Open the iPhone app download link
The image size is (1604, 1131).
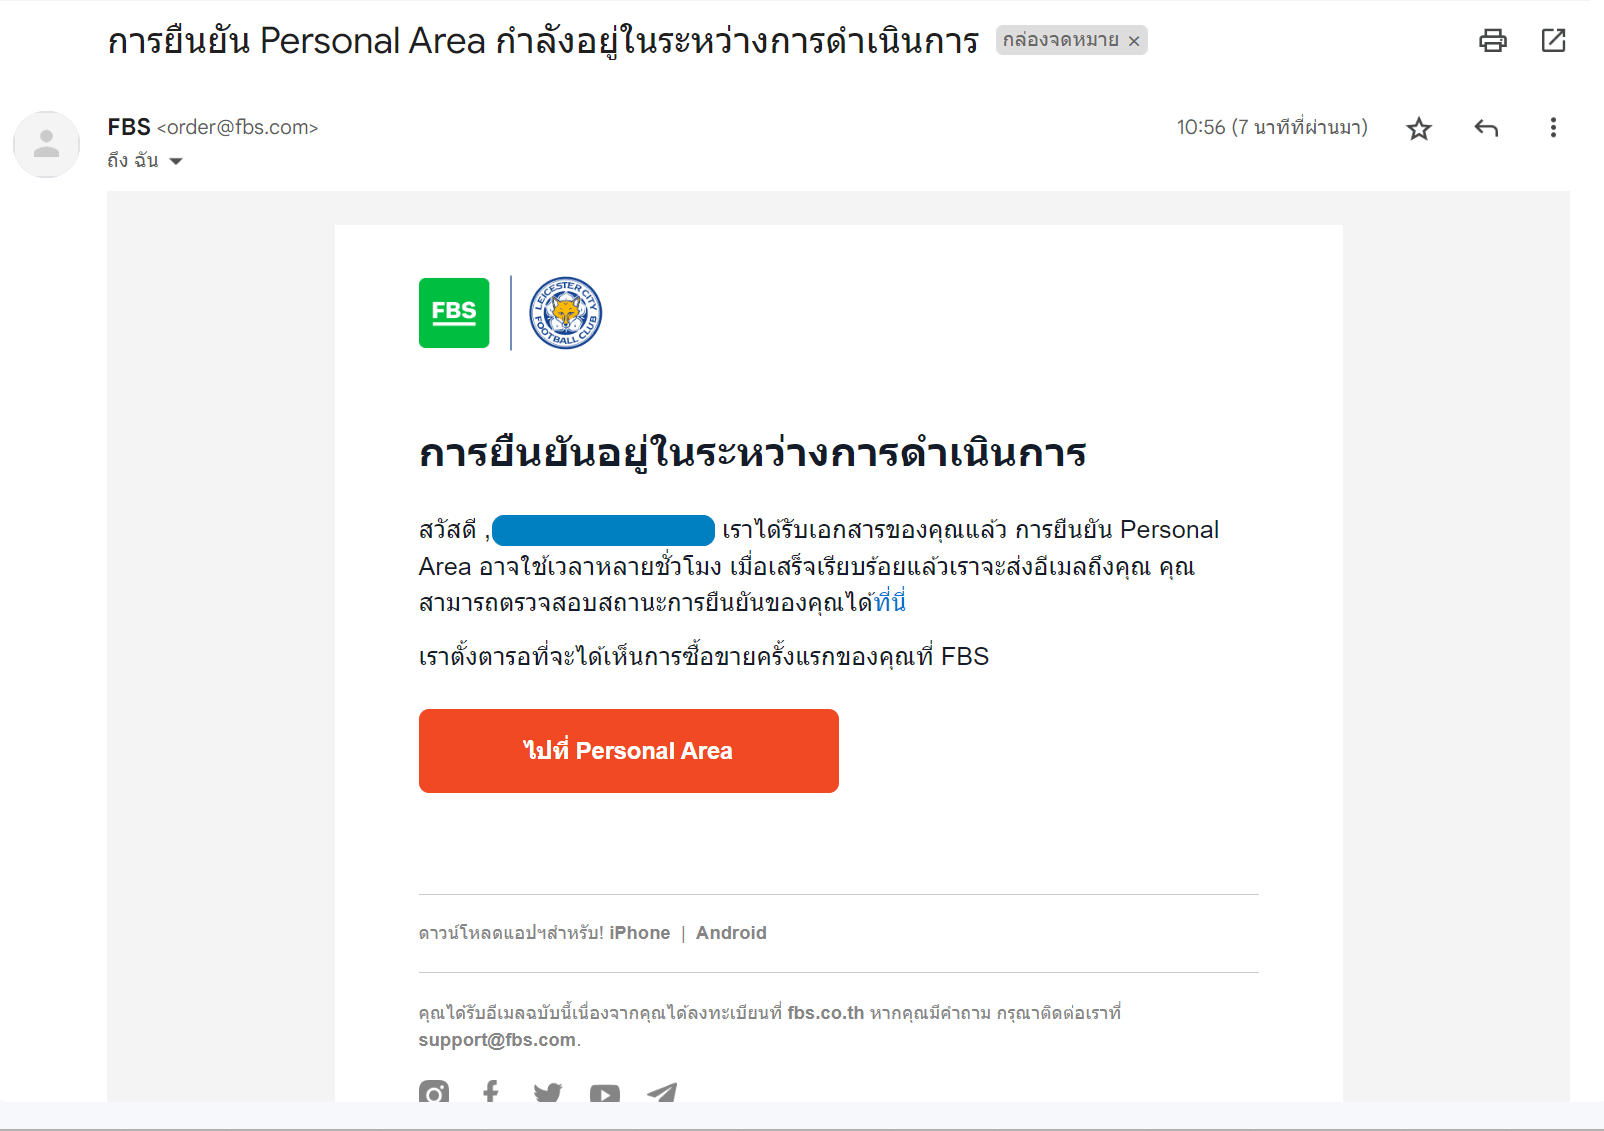pyautogui.click(x=640, y=933)
